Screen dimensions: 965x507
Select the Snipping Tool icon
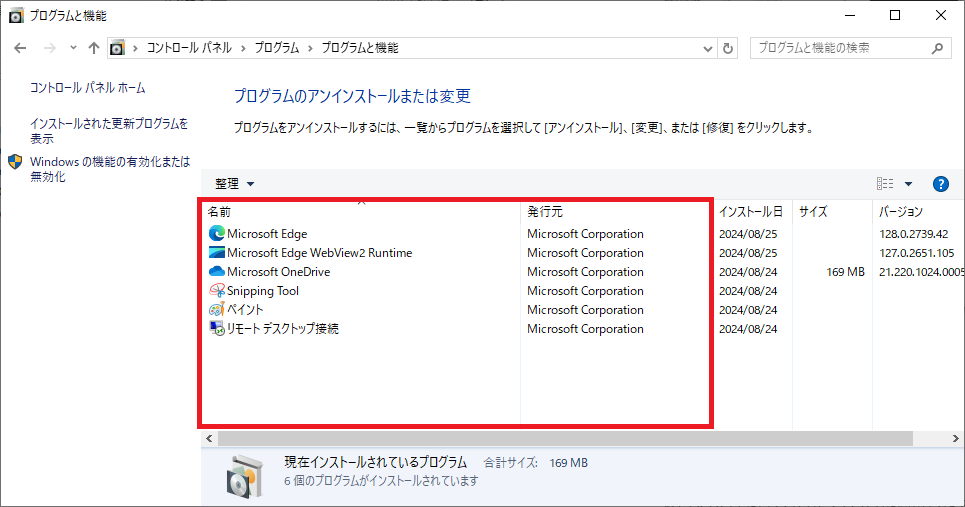point(217,291)
